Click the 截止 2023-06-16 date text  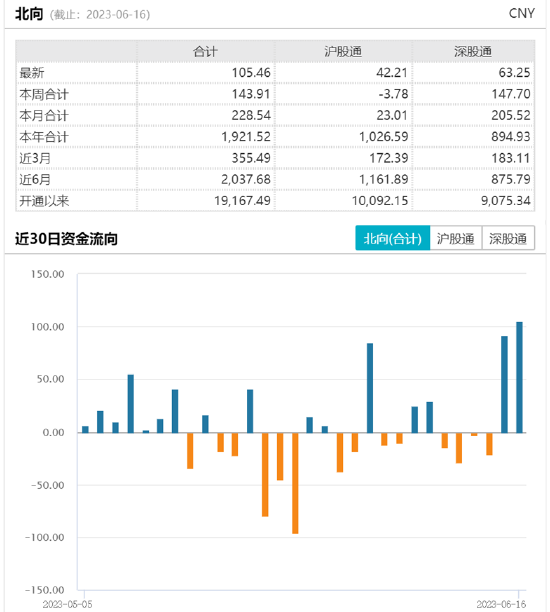click(100, 15)
